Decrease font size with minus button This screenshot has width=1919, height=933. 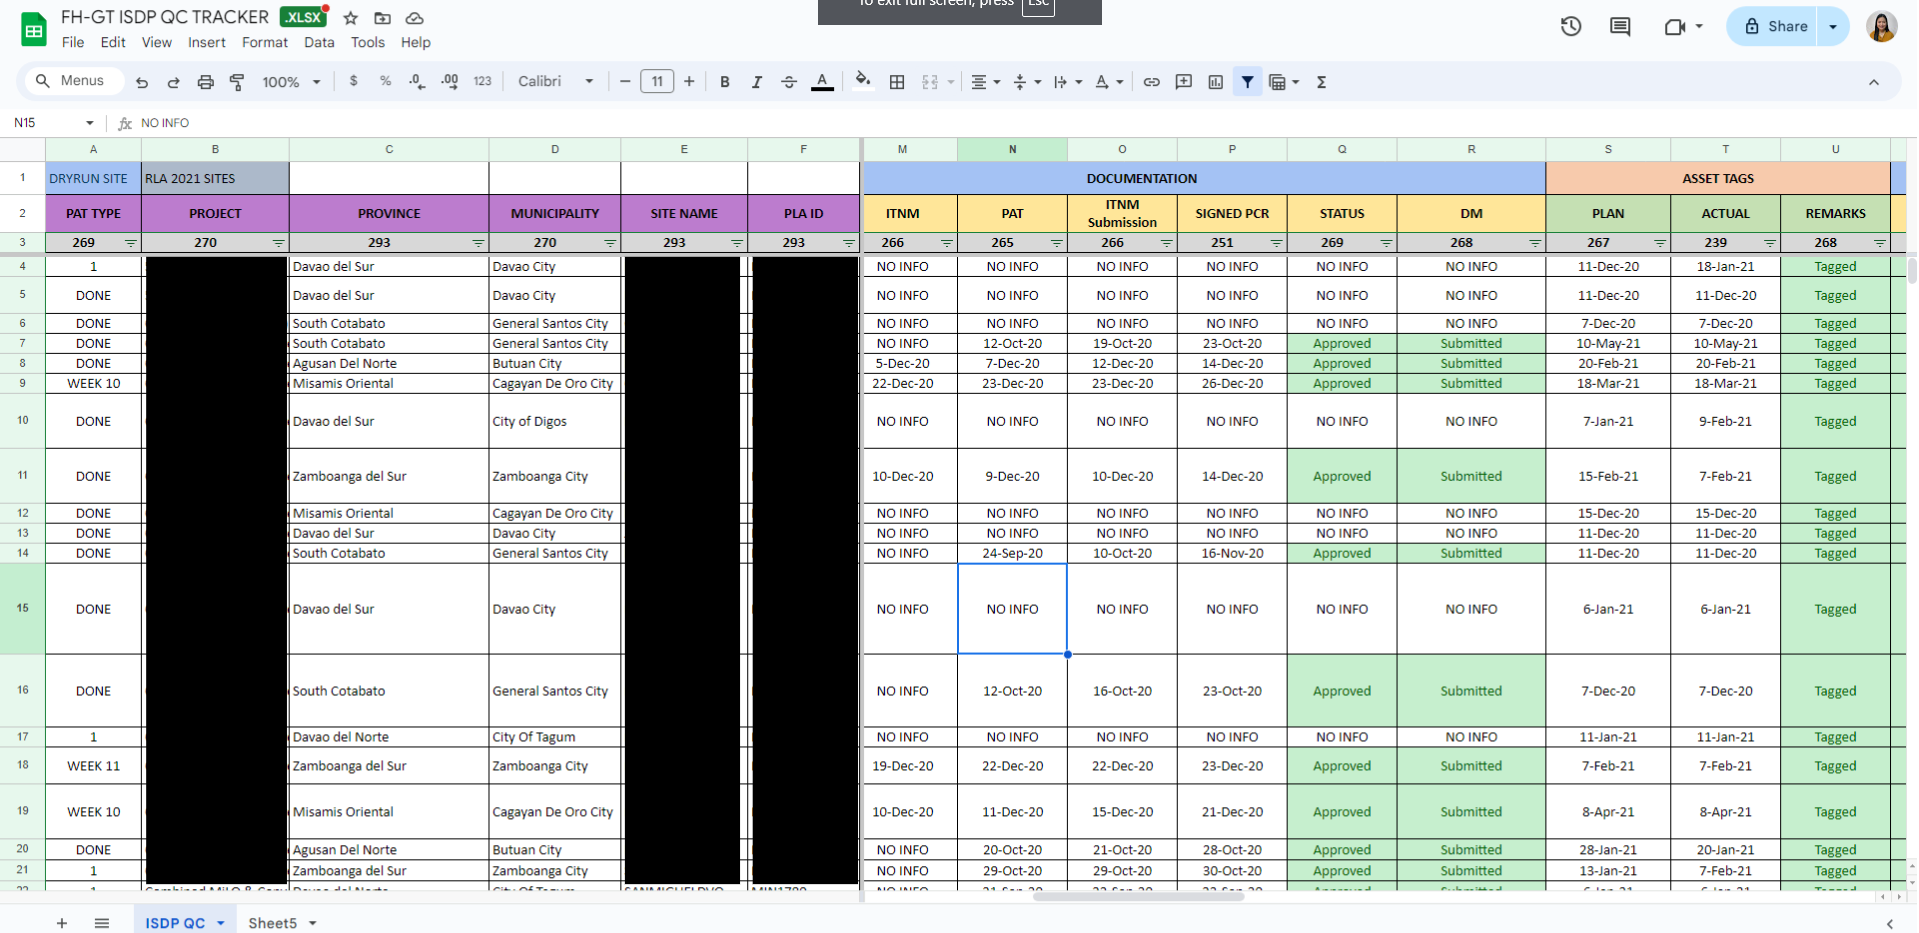[625, 82]
